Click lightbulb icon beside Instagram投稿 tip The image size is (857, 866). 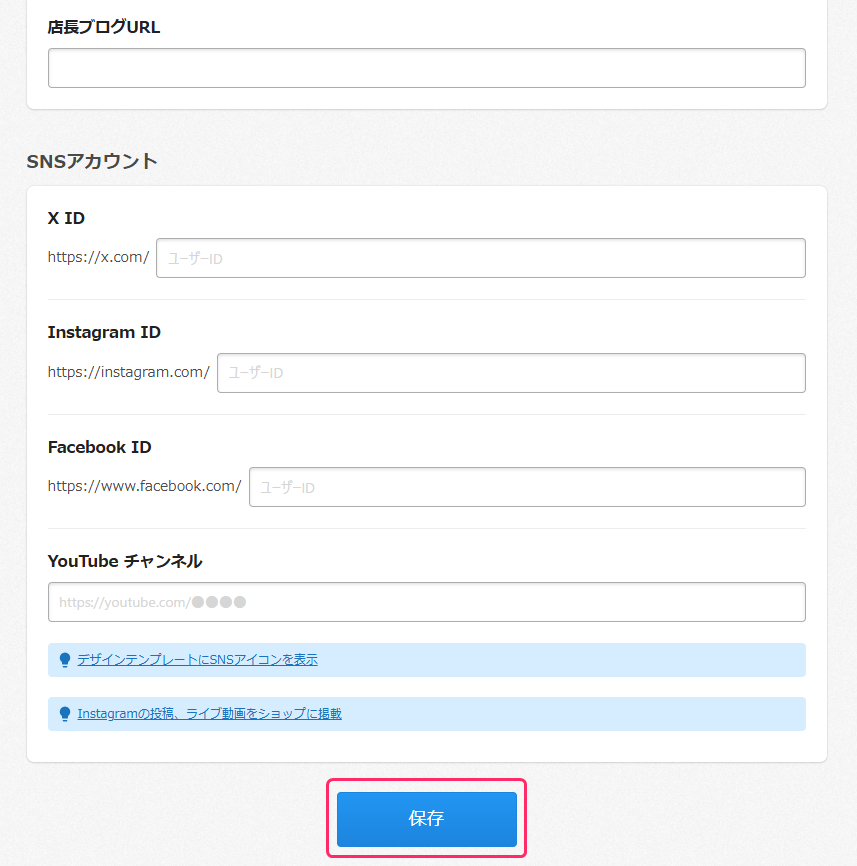65,714
